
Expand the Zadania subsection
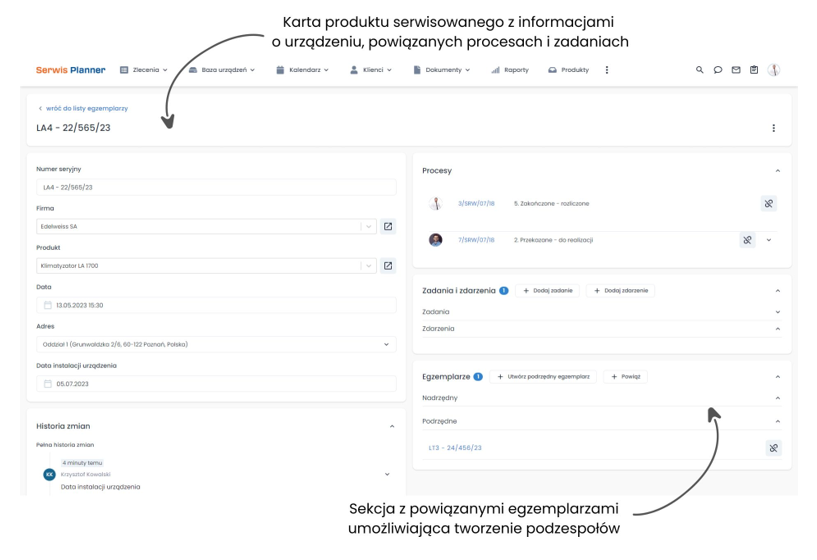(x=777, y=312)
